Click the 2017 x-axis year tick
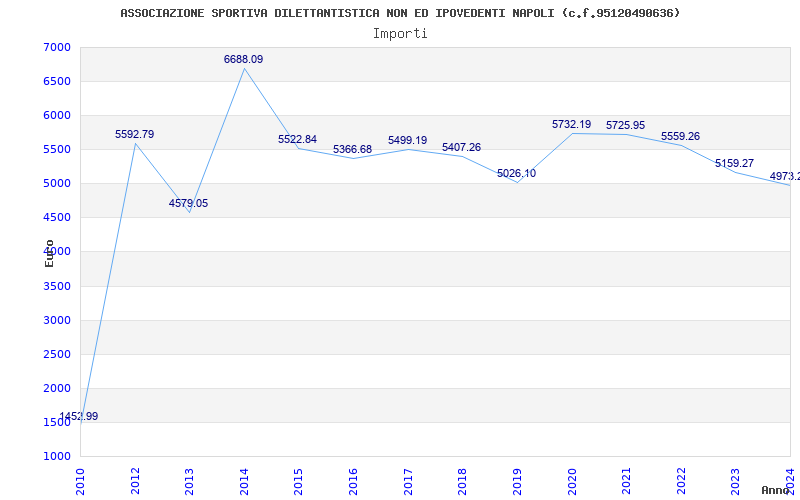 coord(408,481)
